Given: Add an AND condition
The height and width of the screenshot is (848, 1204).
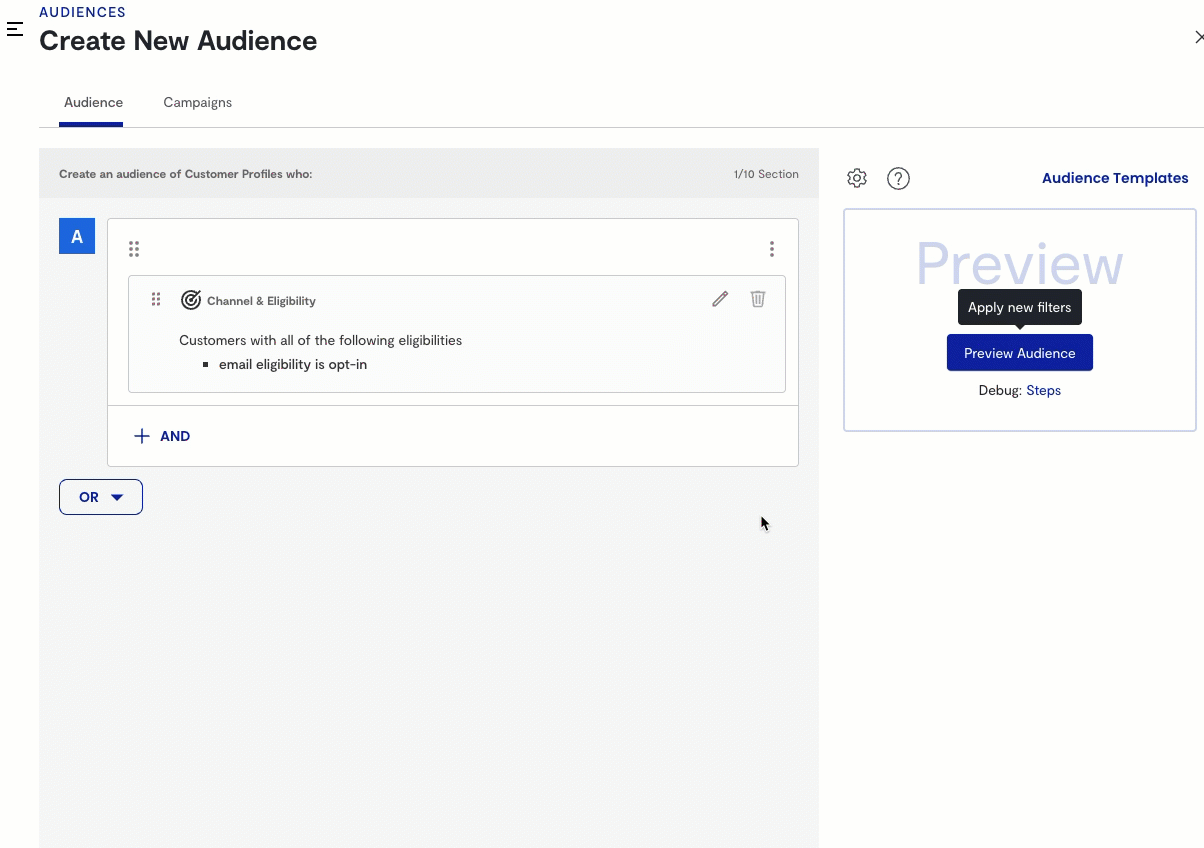Looking at the screenshot, I should (162, 436).
